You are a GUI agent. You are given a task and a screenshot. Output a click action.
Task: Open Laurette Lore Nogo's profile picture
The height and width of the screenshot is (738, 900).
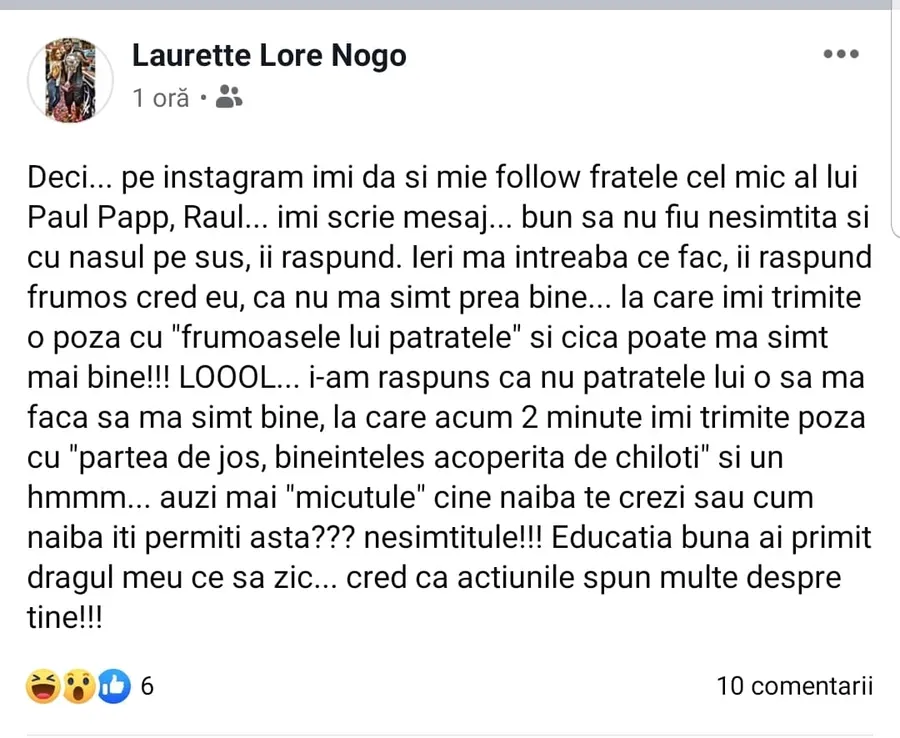click(x=70, y=80)
